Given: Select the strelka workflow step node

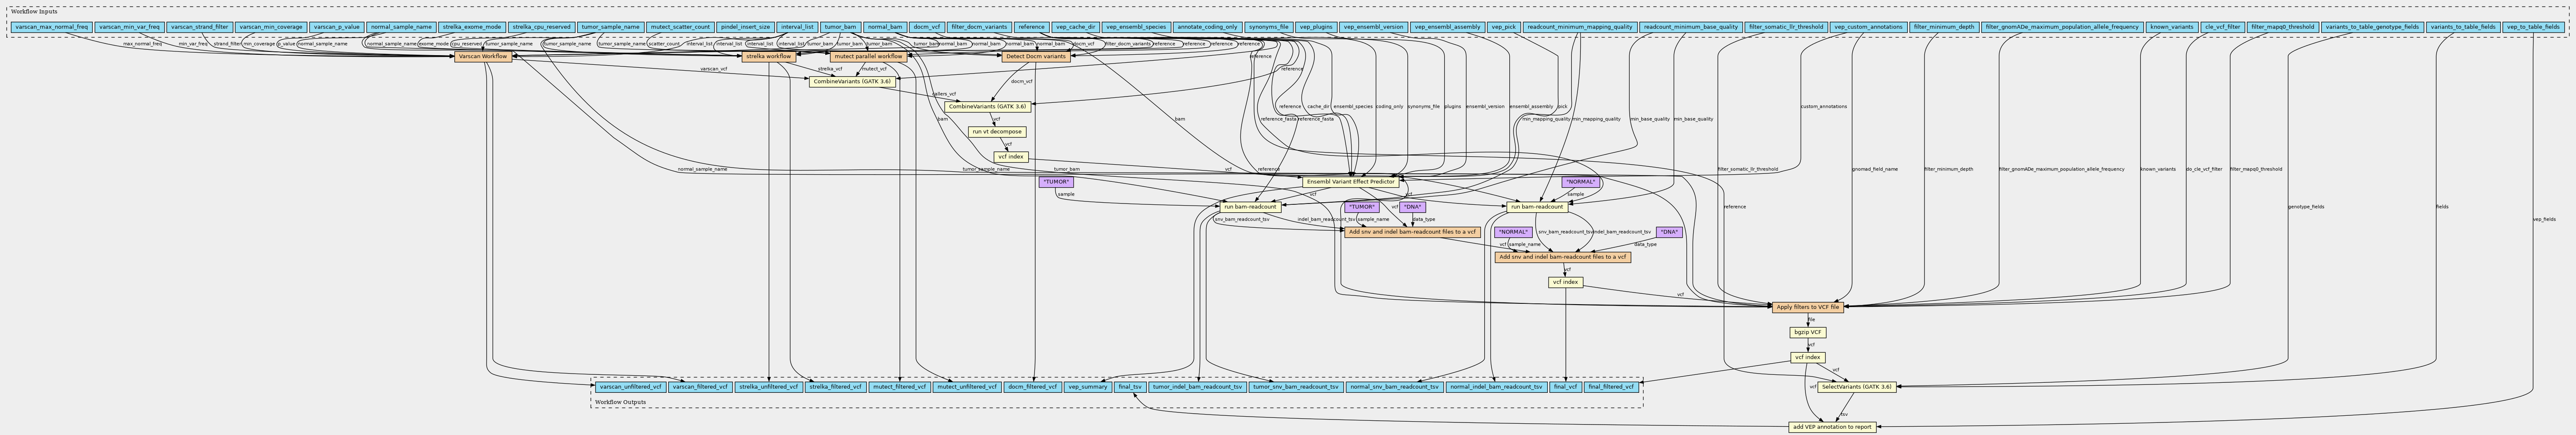Looking at the screenshot, I should [x=769, y=57].
